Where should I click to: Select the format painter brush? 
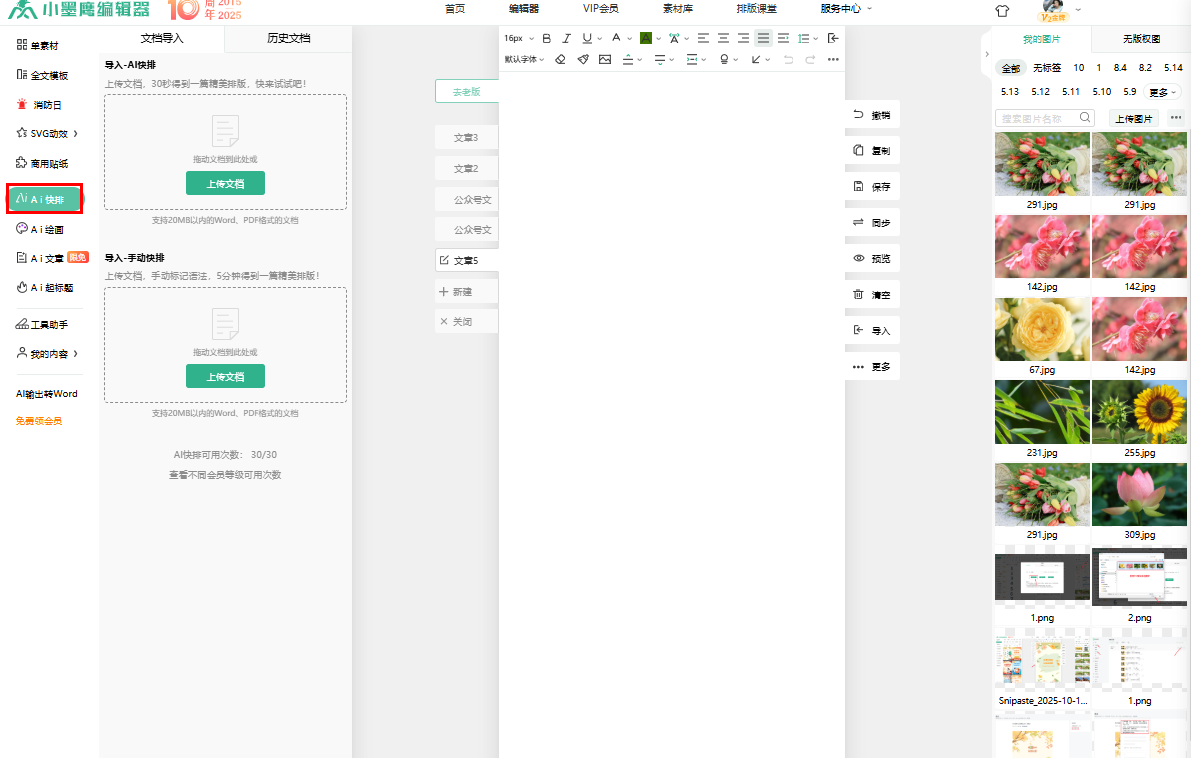click(x=583, y=59)
